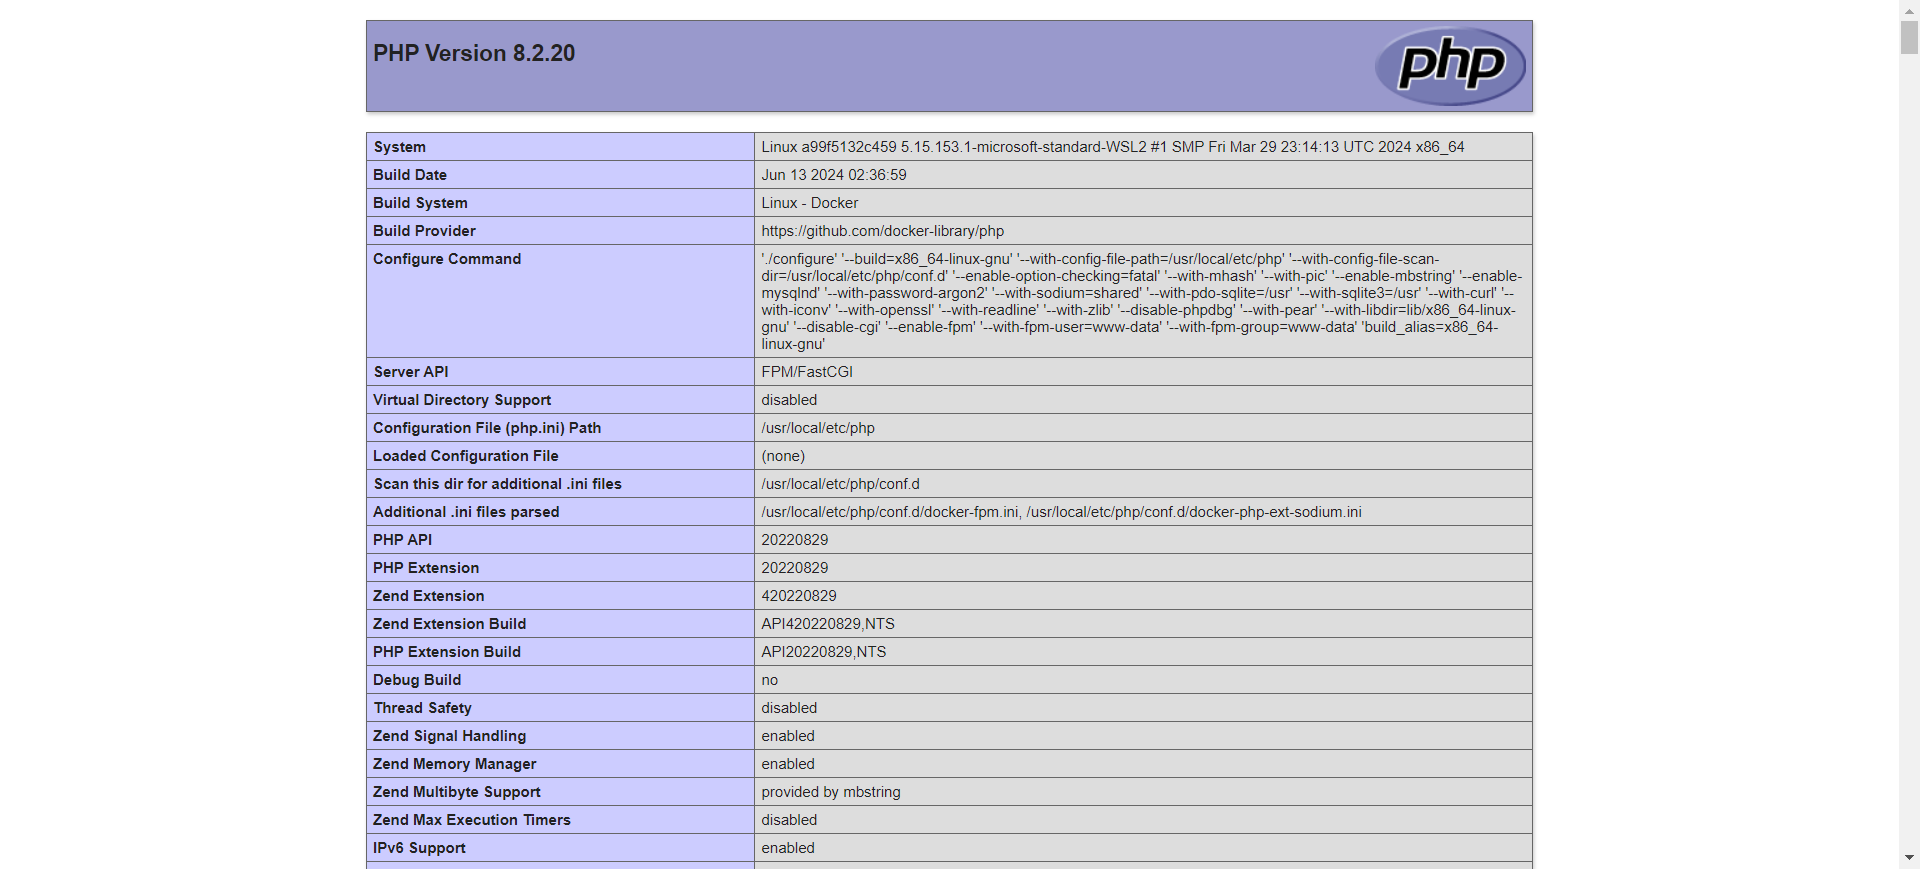Click the PHP Version 8.2.20 heading
The height and width of the screenshot is (869, 1920).
click(474, 53)
